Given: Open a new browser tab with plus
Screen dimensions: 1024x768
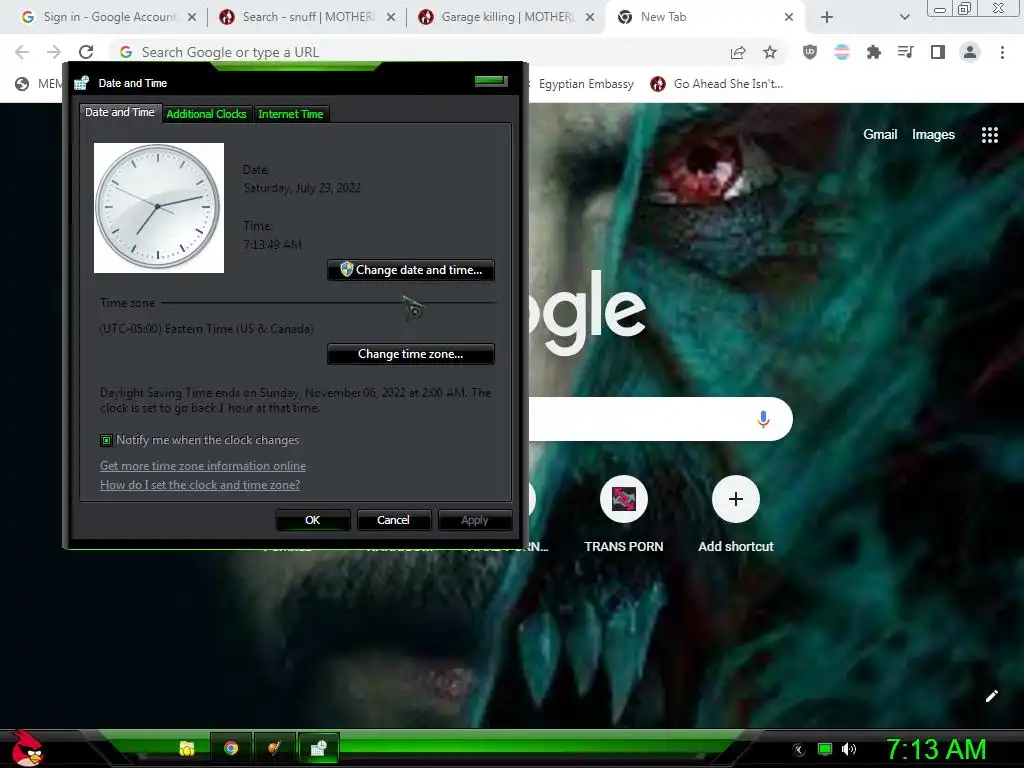Looking at the screenshot, I should click(x=827, y=17).
